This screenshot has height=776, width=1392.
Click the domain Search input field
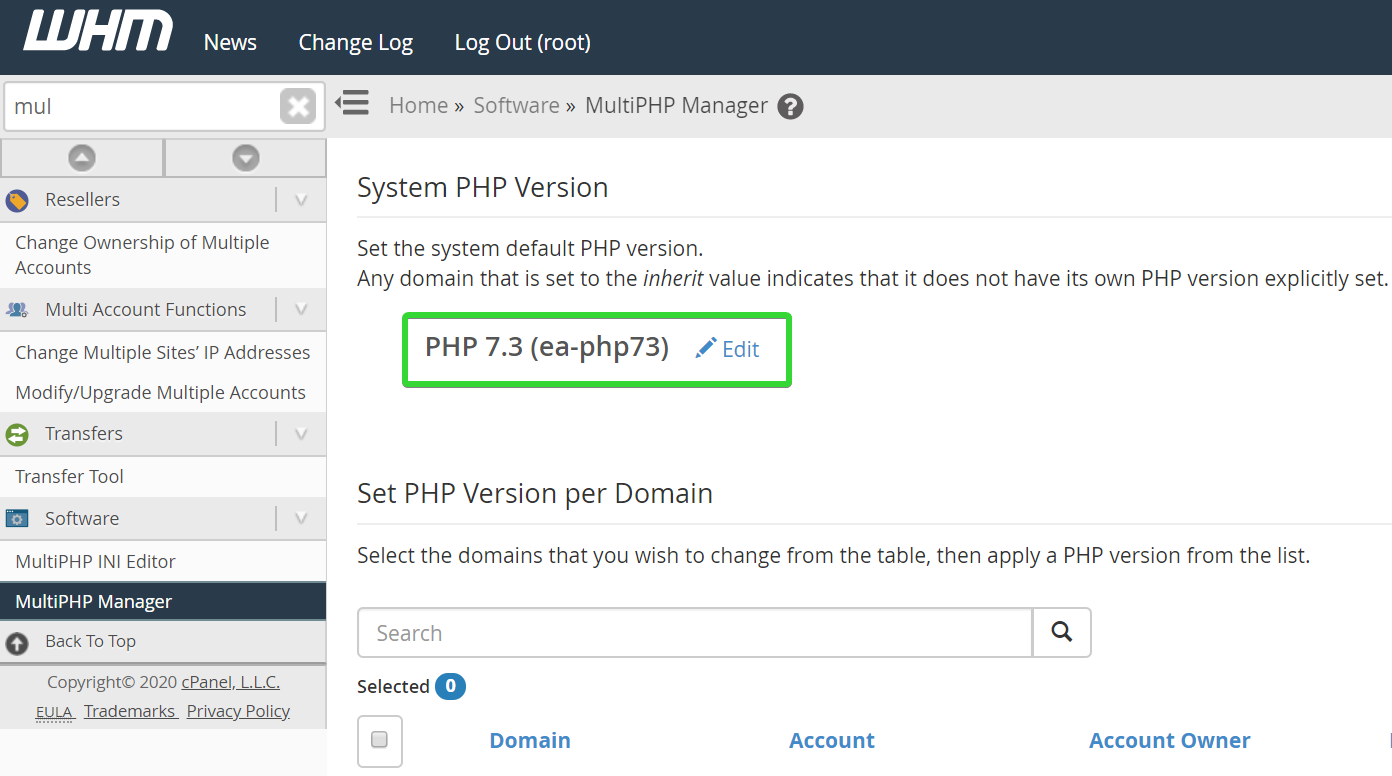click(694, 632)
